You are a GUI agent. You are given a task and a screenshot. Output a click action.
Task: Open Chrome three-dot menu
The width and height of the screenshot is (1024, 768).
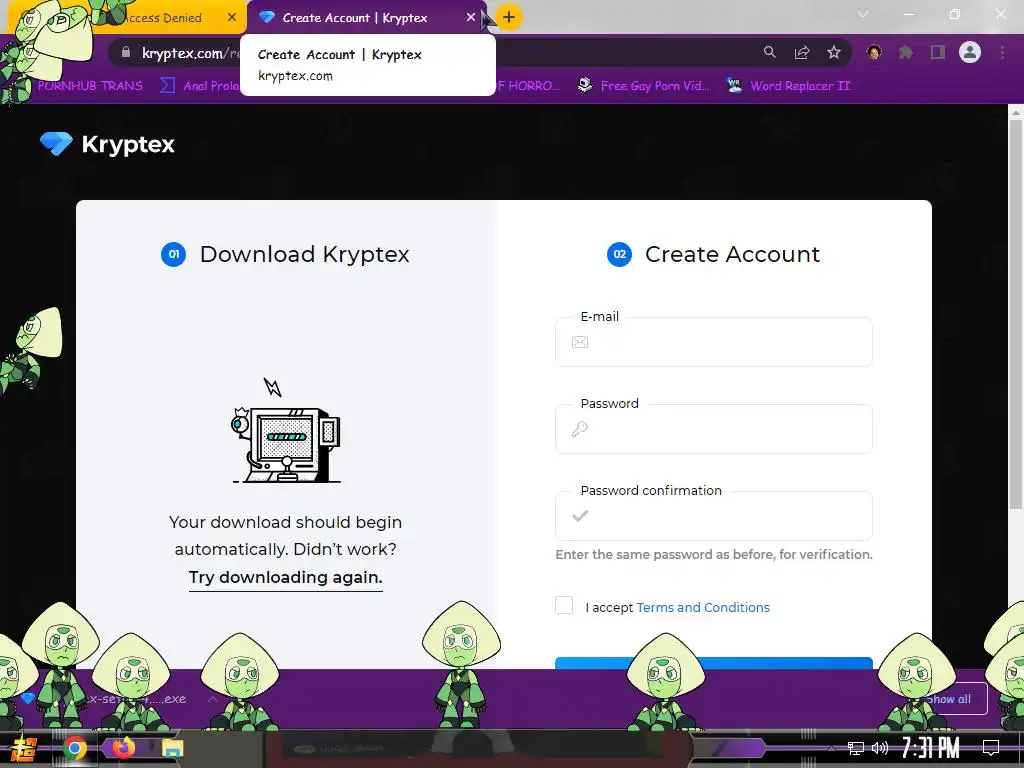tap(1002, 52)
